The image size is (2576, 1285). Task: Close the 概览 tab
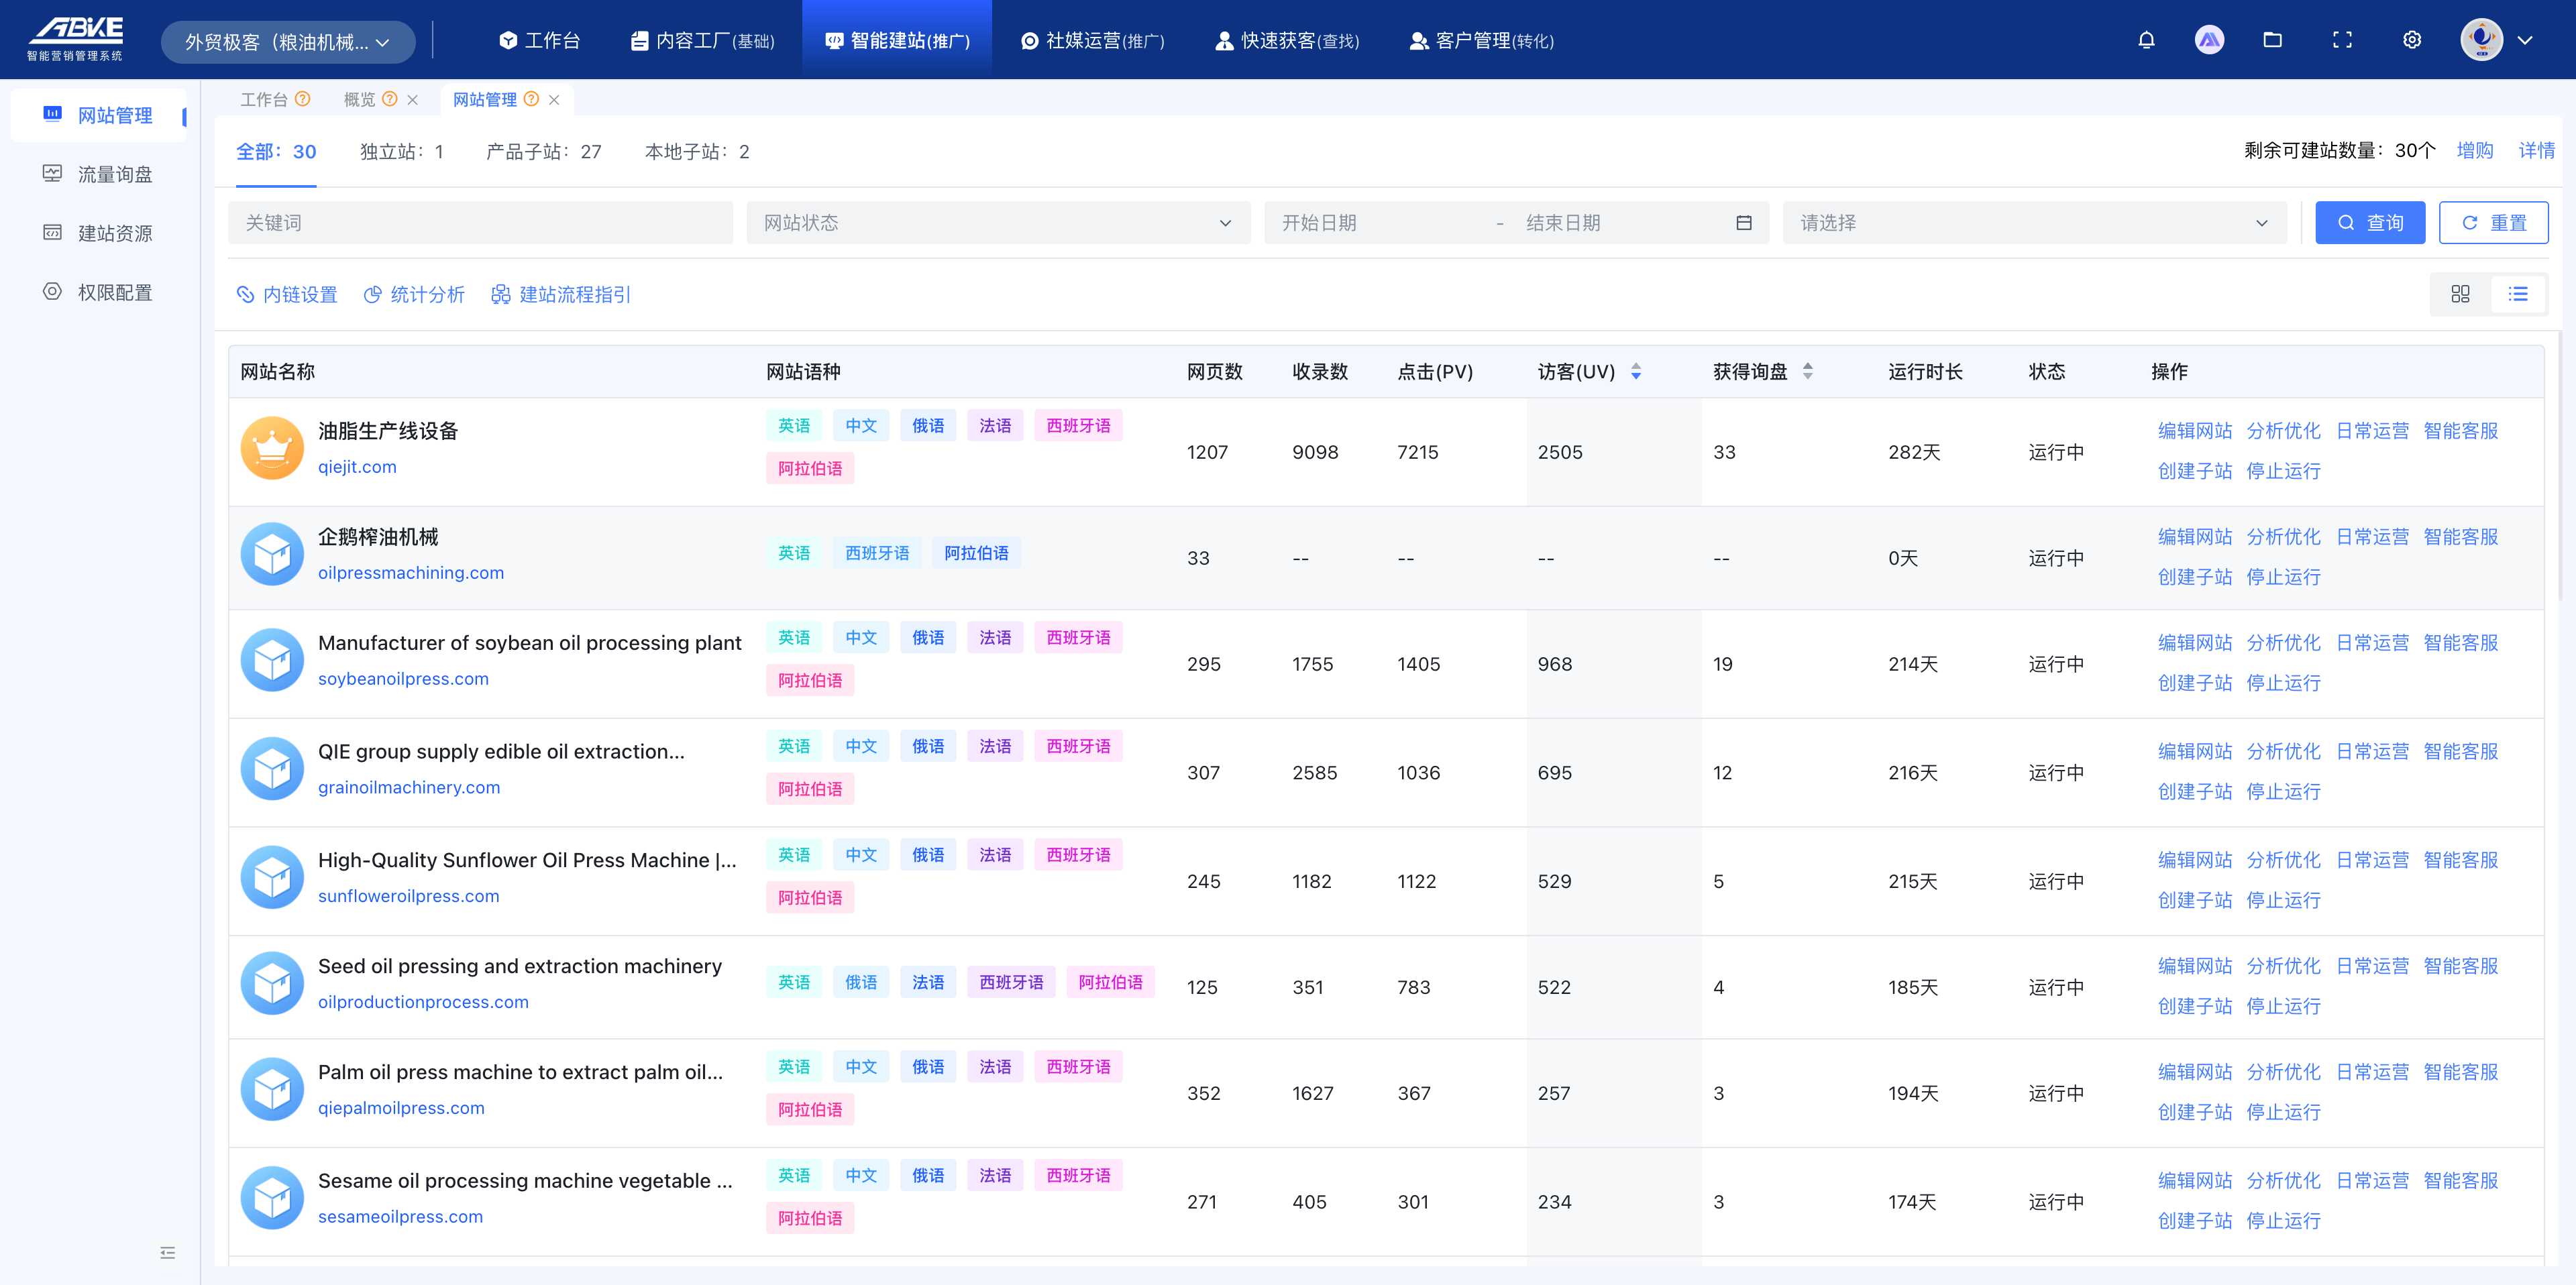pos(412,100)
